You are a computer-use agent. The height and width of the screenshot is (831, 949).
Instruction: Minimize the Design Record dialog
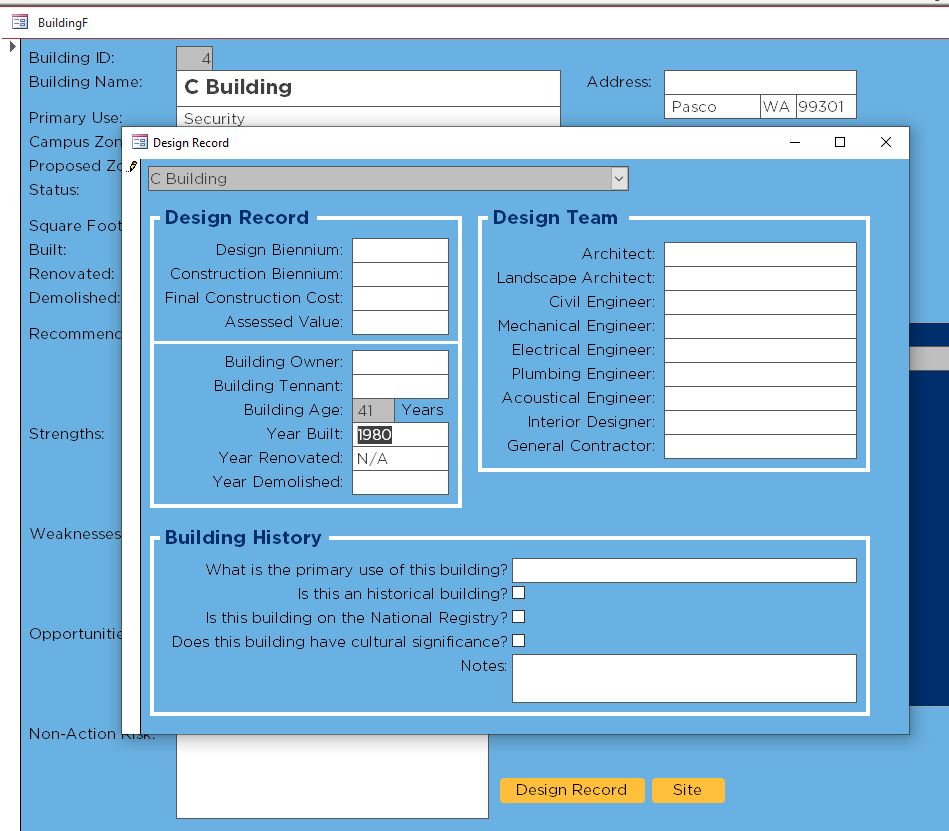794,143
